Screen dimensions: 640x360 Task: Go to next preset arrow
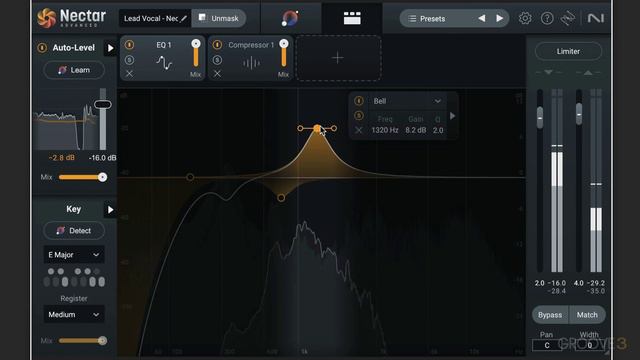pos(499,18)
